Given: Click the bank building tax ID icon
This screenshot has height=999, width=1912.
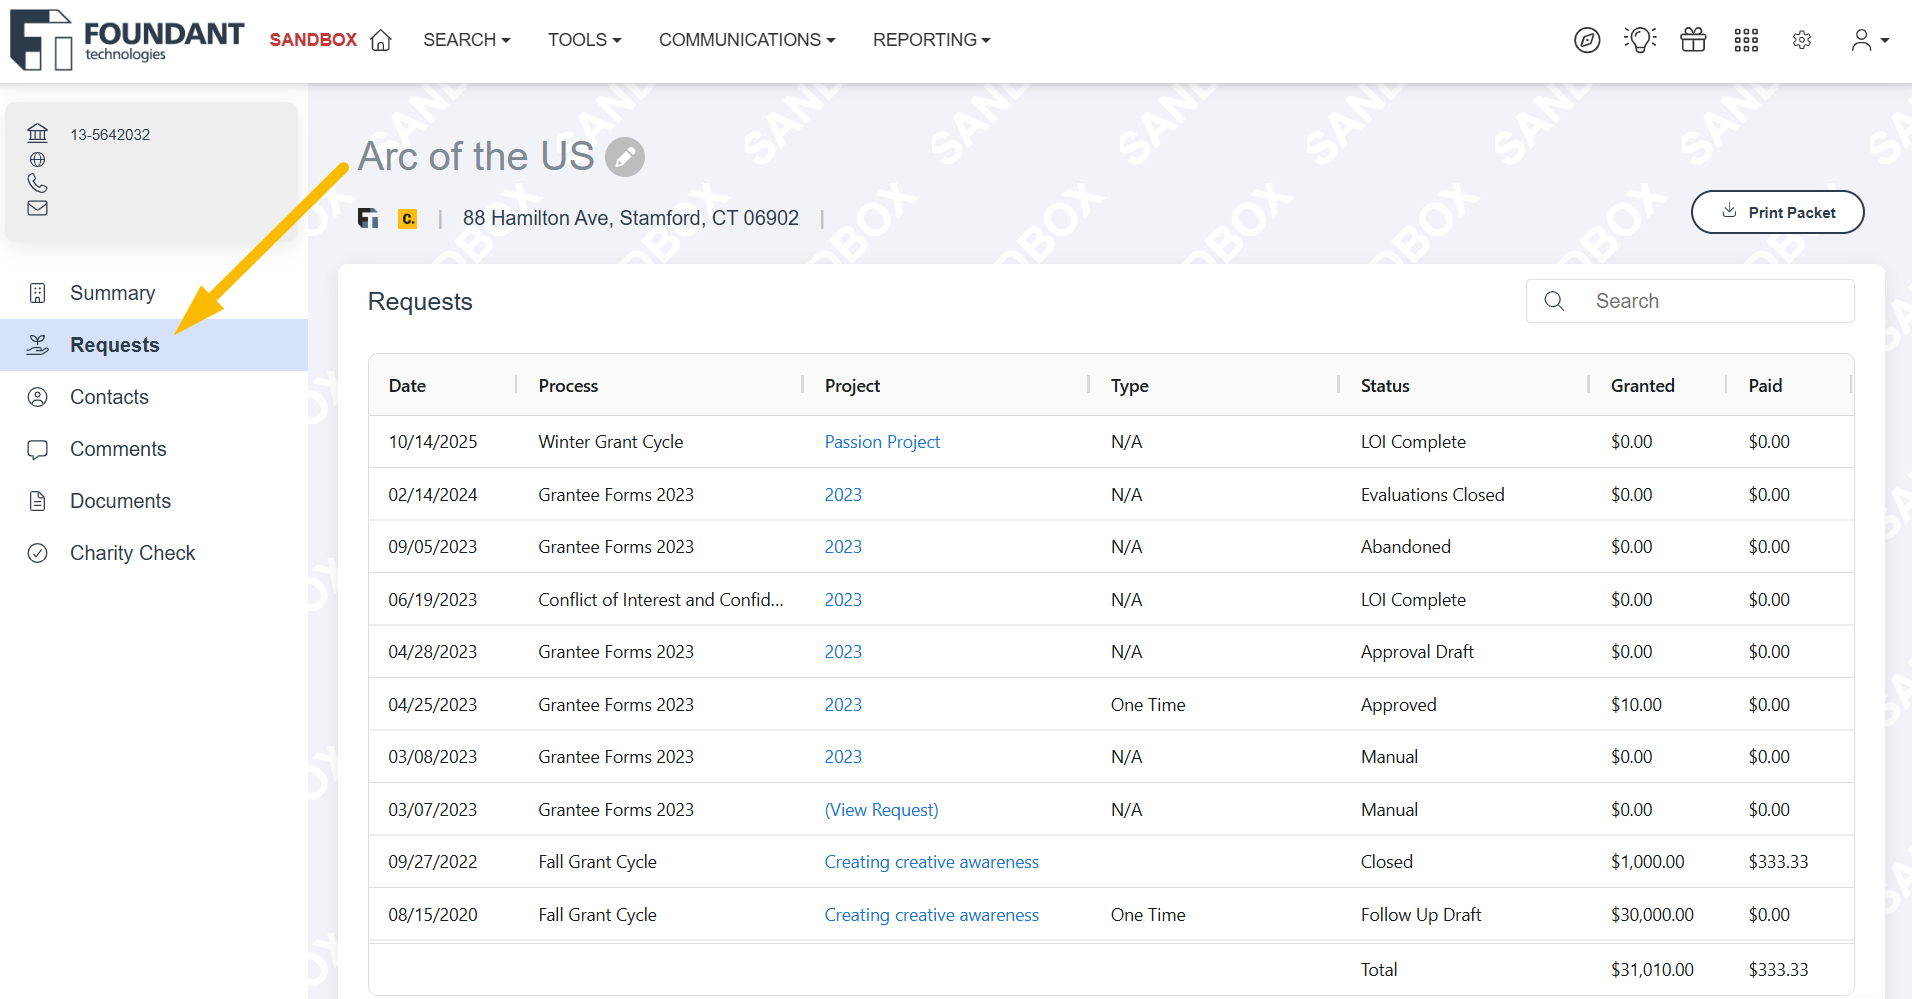Looking at the screenshot, I should point(37,133).
